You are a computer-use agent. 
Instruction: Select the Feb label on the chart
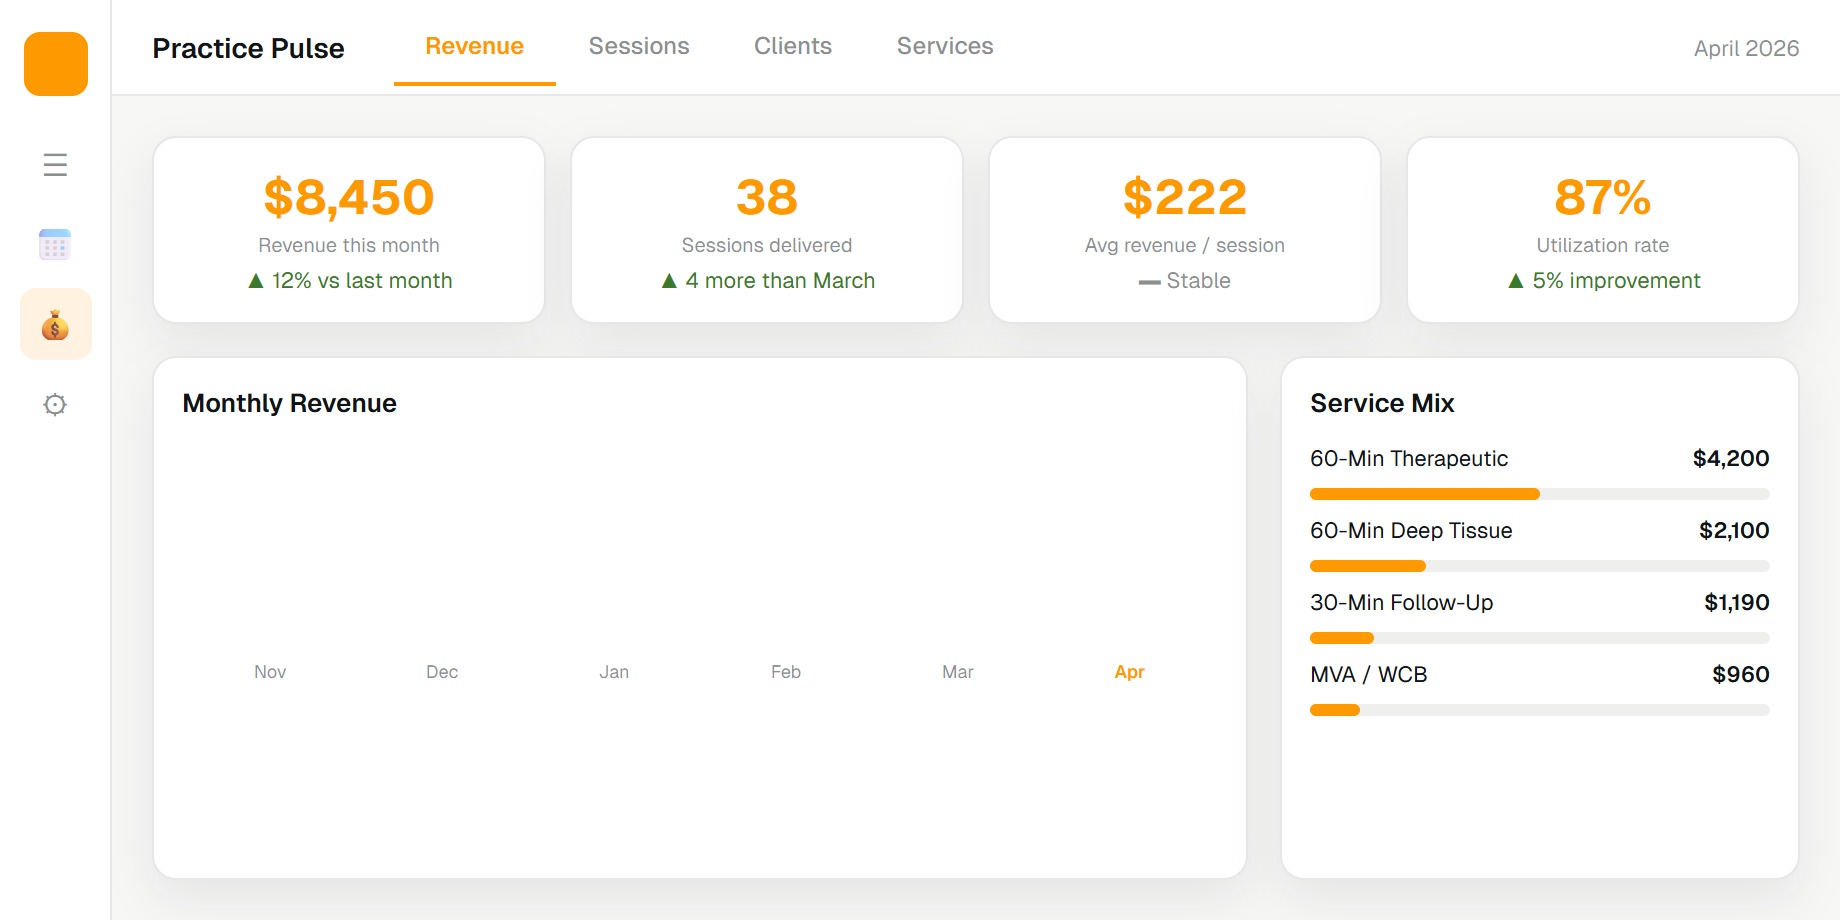coord(786,672)
